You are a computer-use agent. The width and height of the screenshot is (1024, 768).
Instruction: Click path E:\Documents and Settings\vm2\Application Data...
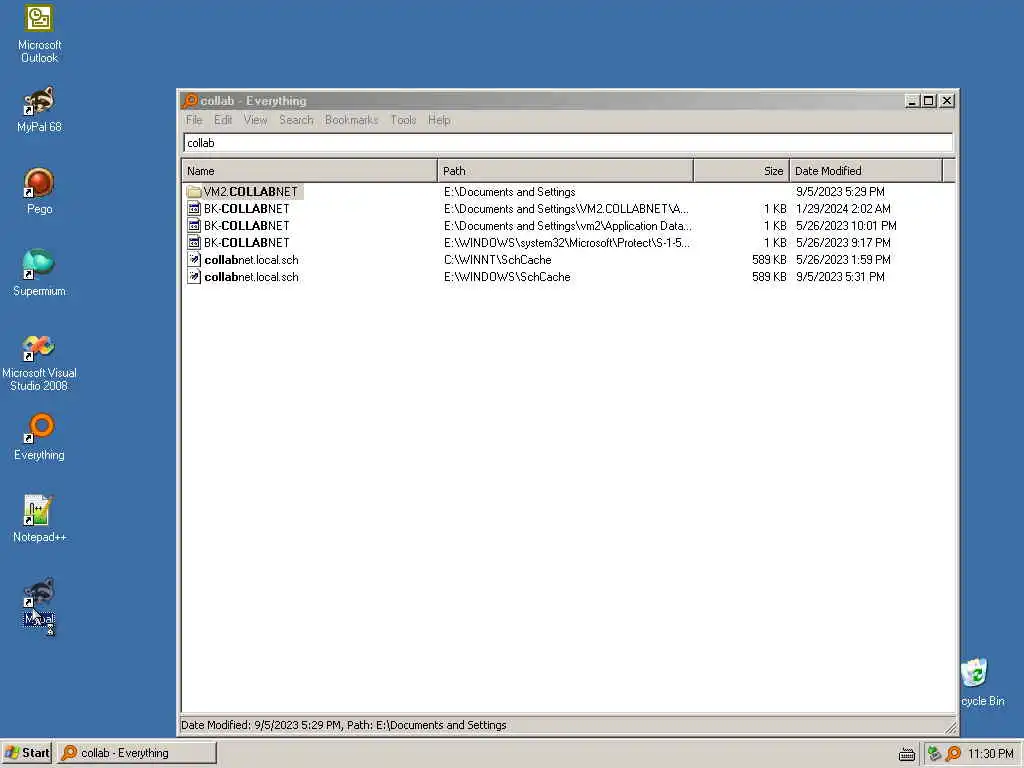568,225
